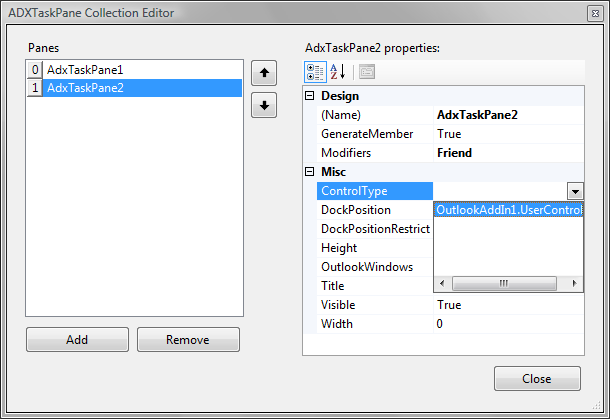Switch to Alphabetical sort view
The height and width of the screenshot is (419, 610).
pyautogui.click(x=337, y=72)
